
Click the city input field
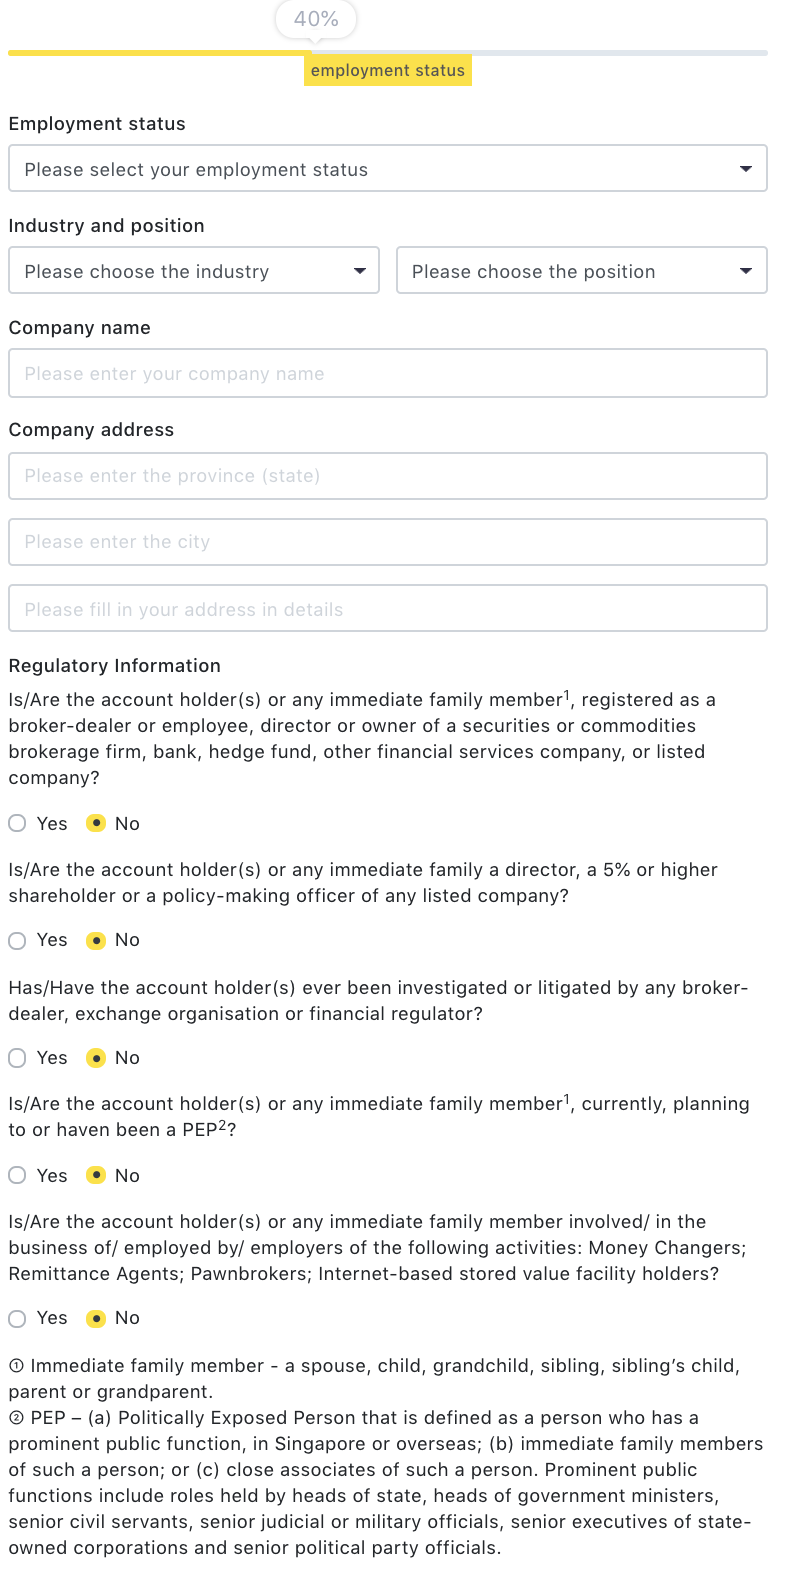point(387,542)
